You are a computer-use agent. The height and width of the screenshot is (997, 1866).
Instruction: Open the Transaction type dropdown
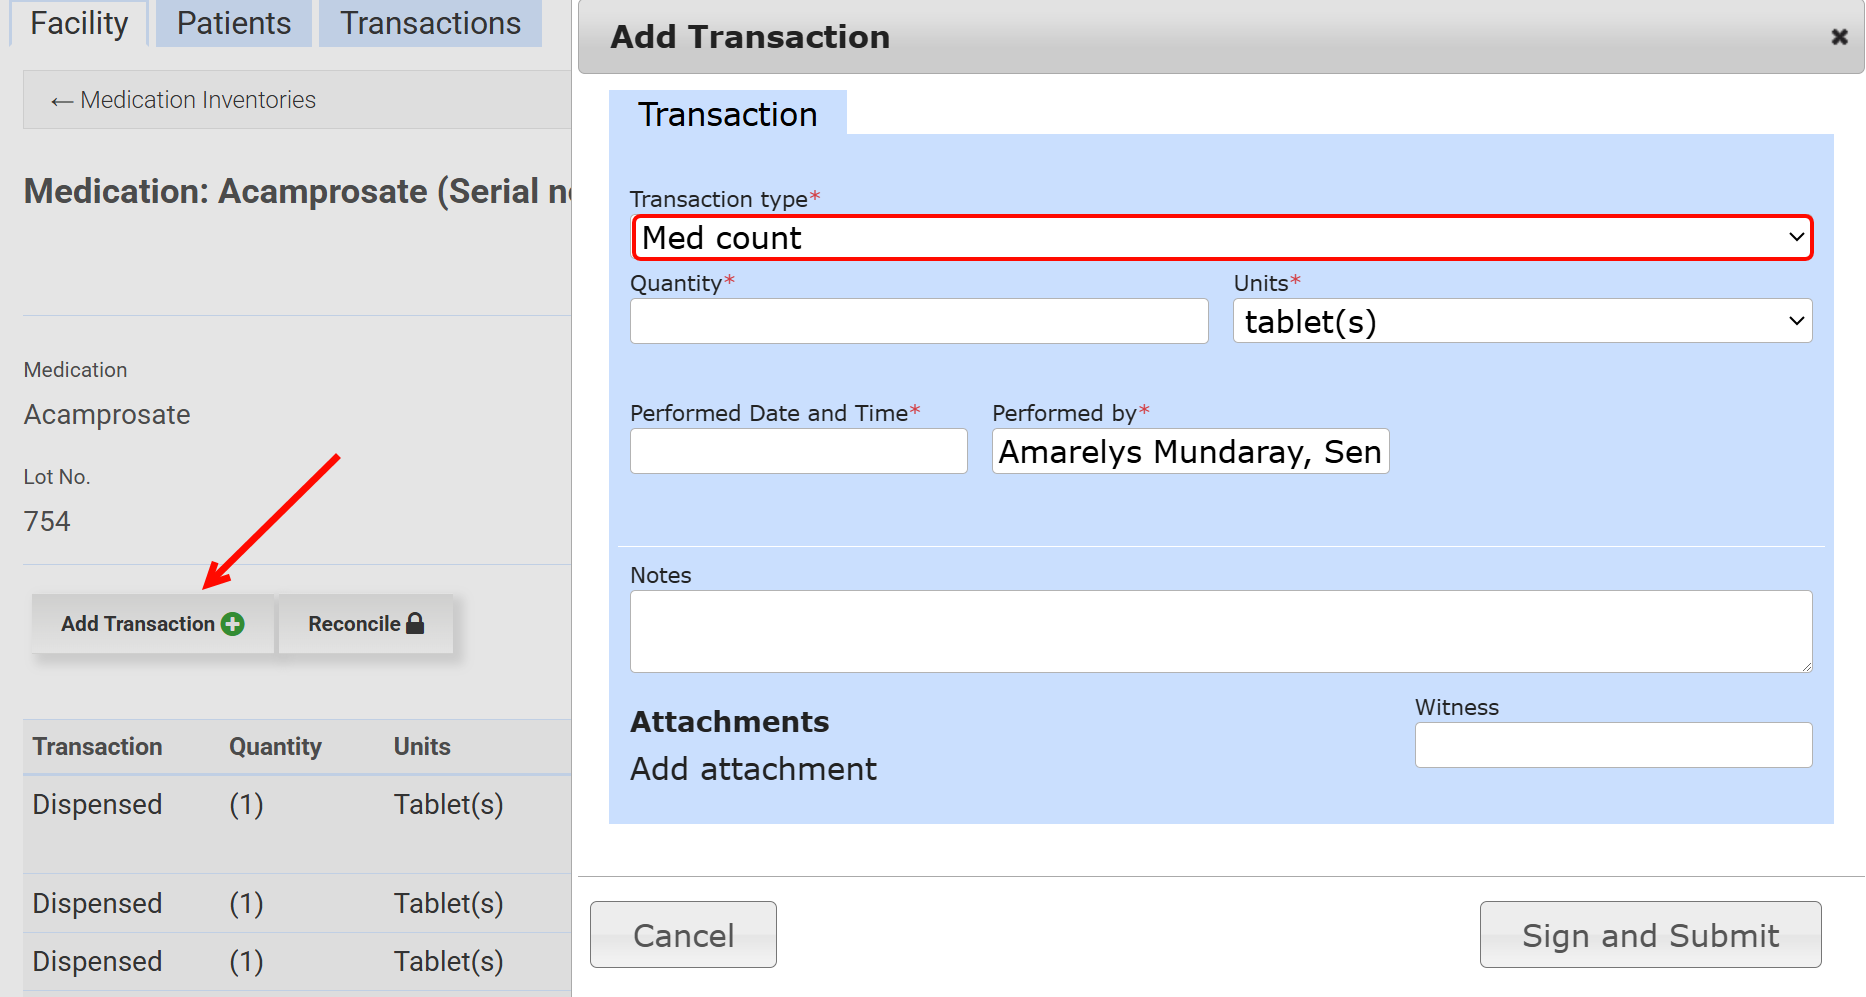[x=1221, y=238]
